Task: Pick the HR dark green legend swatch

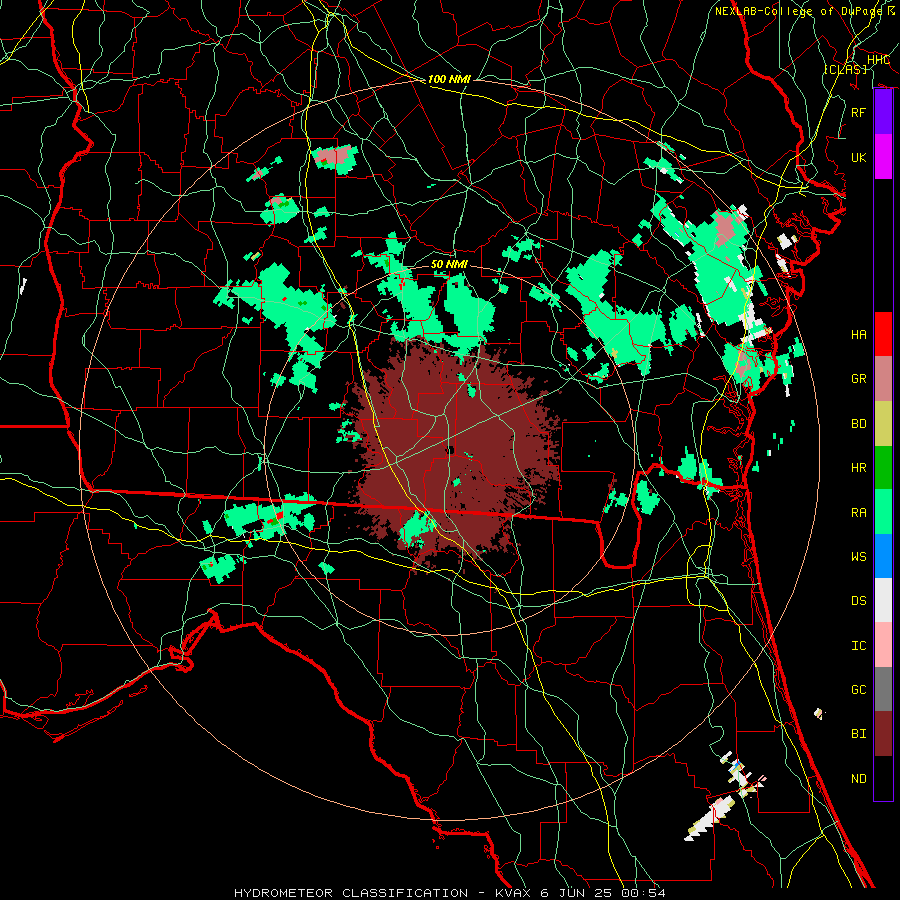Action: (883, 467)
